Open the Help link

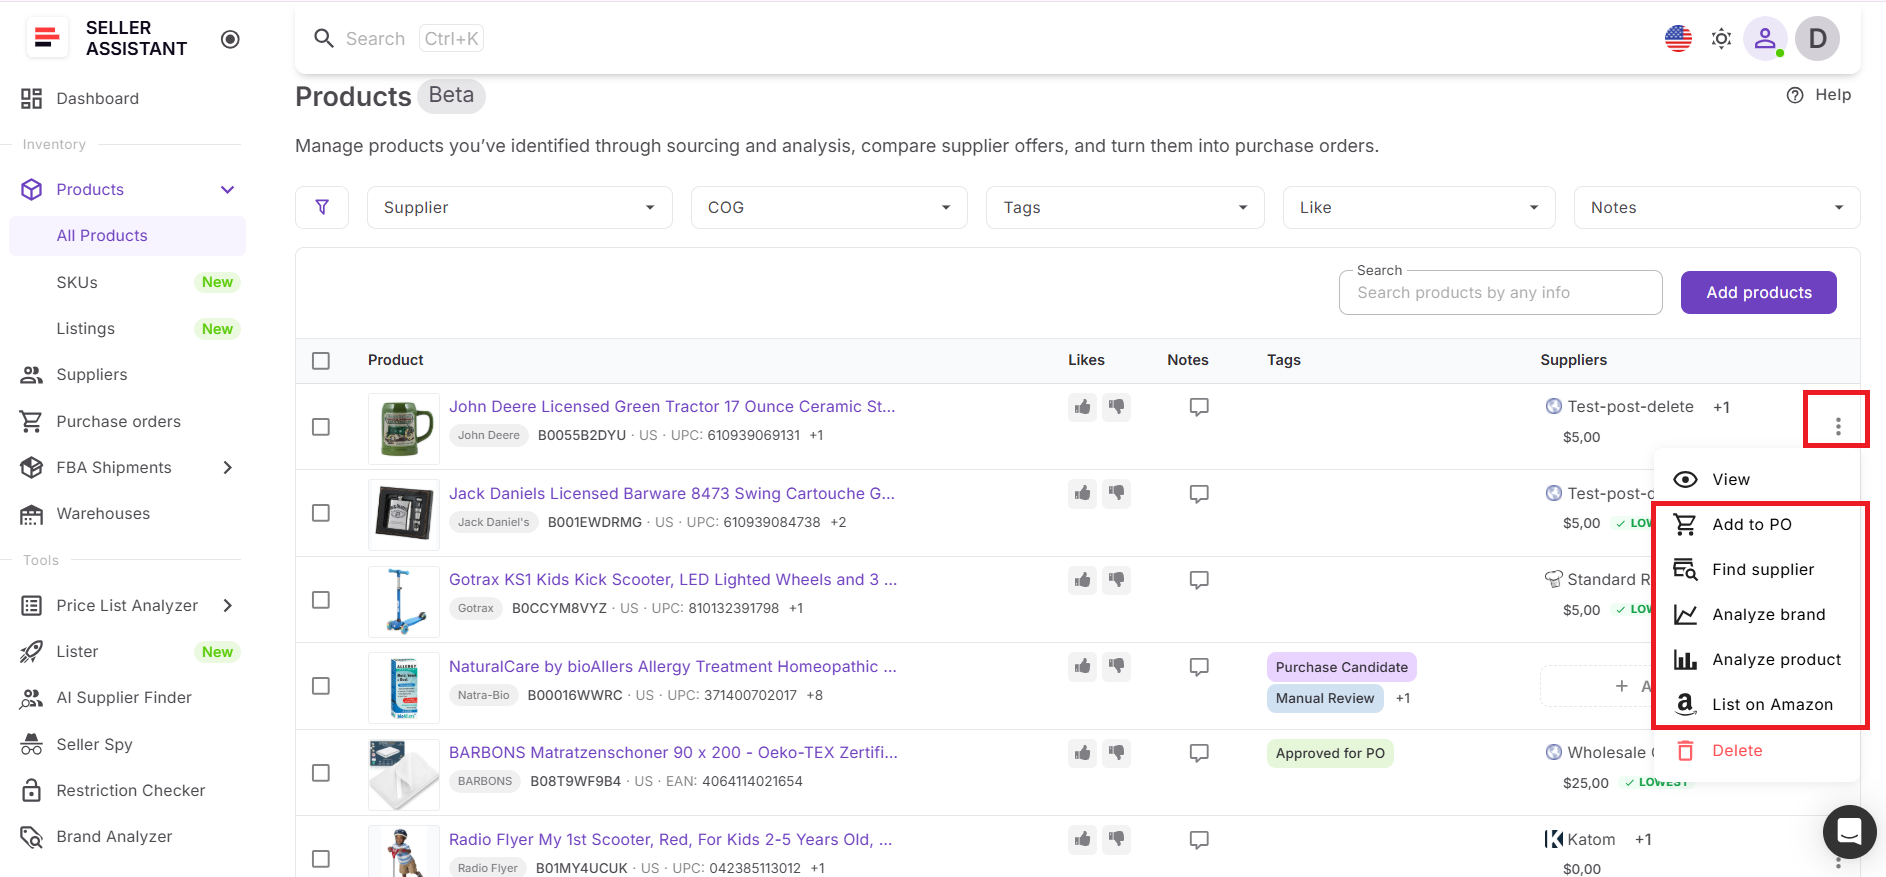[1819, 95]
